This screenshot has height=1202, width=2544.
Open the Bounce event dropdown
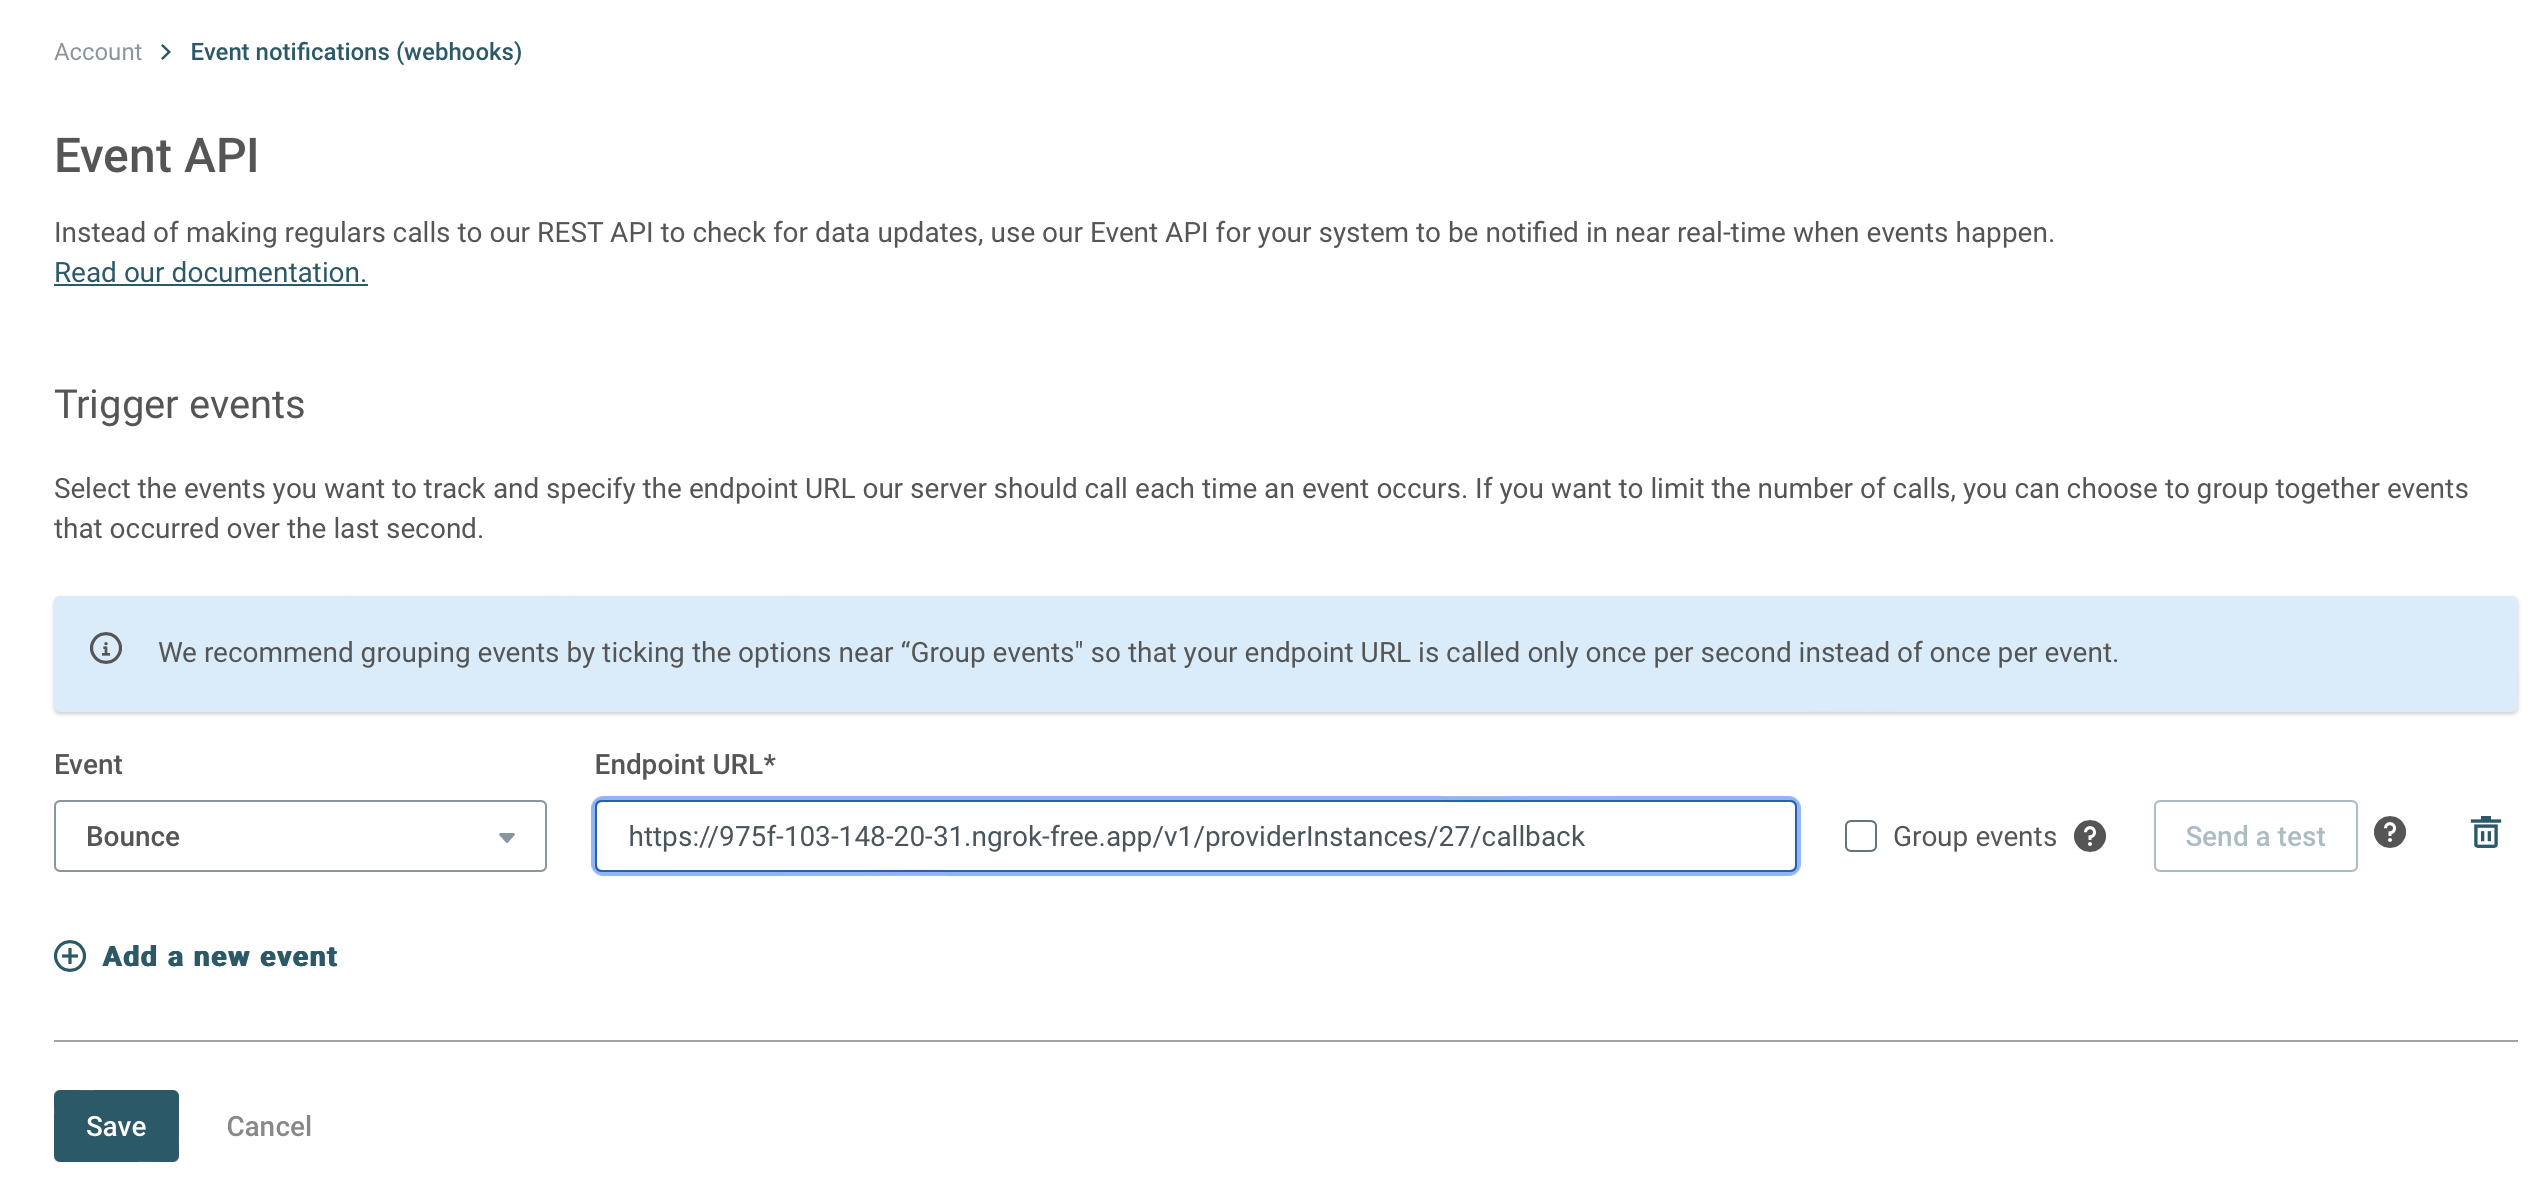pos(300,836)
